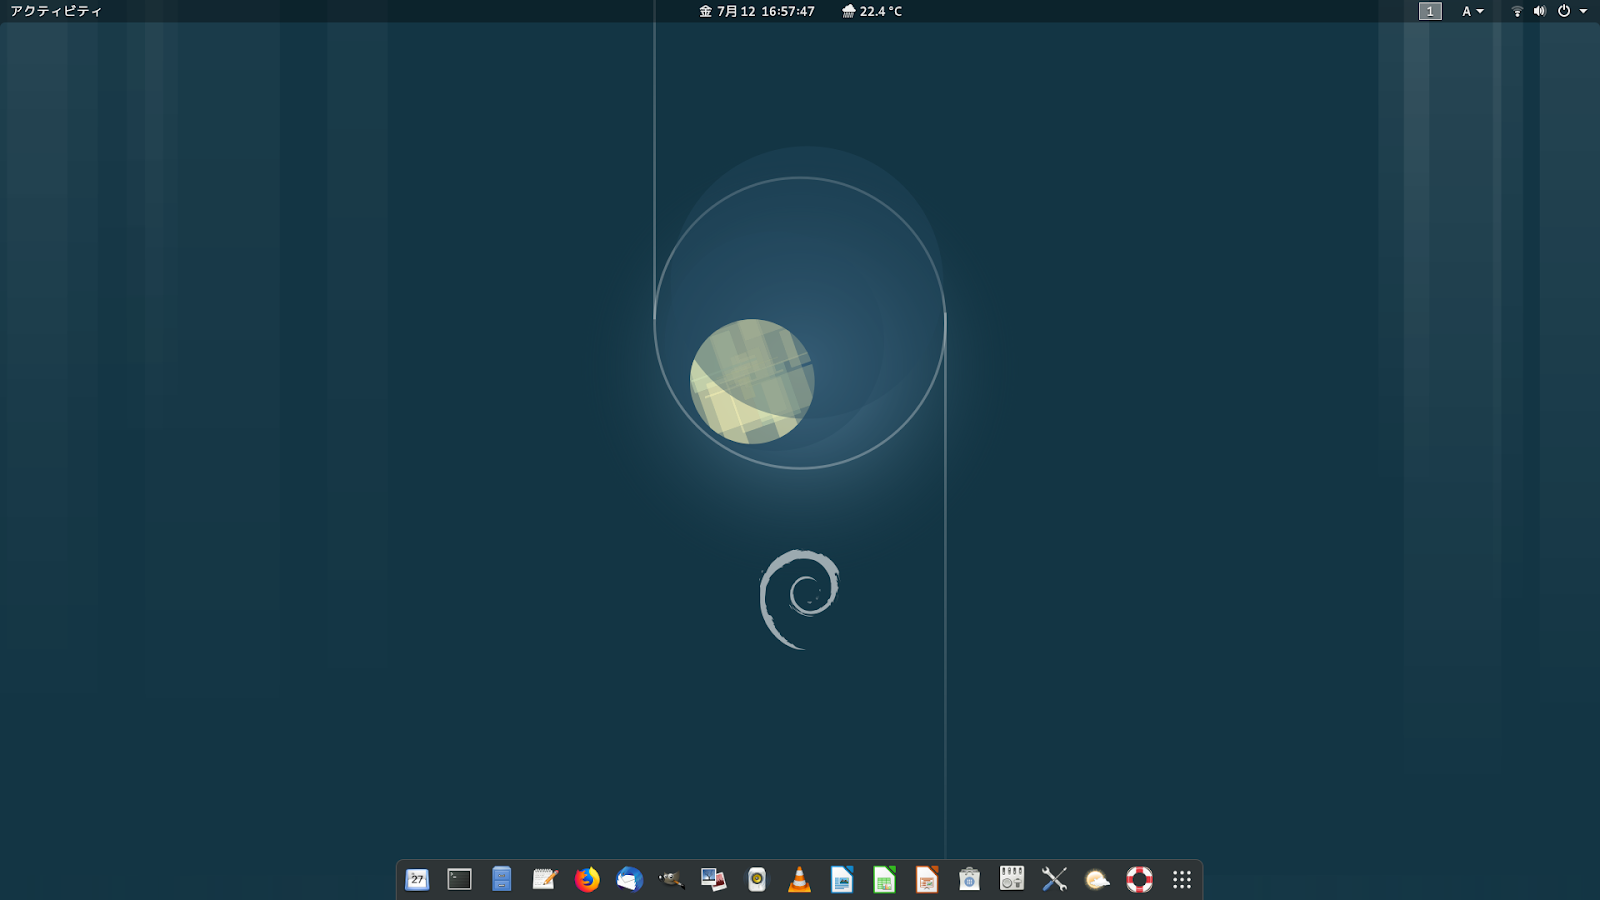This screenshot has height=900, width=1600.
Task: Open the input source "A" dropdown
Action: (x=1472, y=11)
